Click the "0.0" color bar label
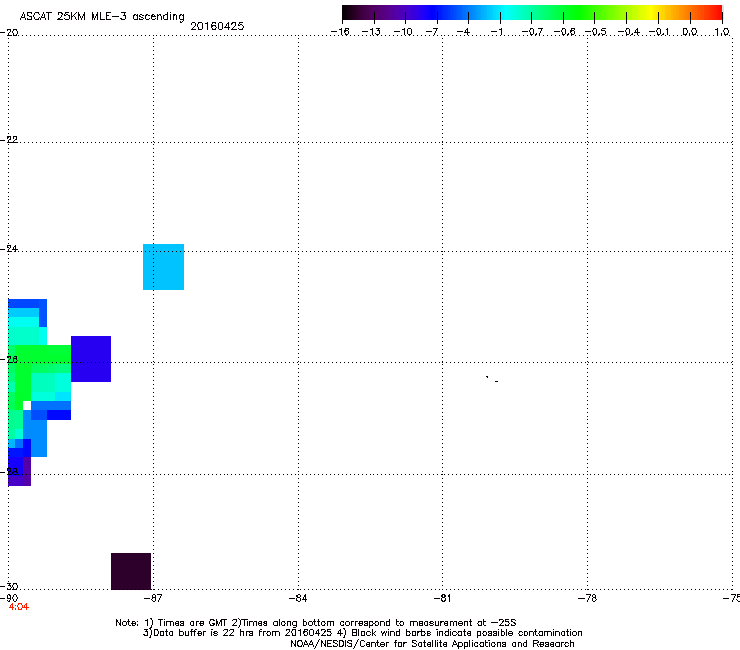Image resolution: width=740 pixels, height=650 pixels. (x=690, y=32)
